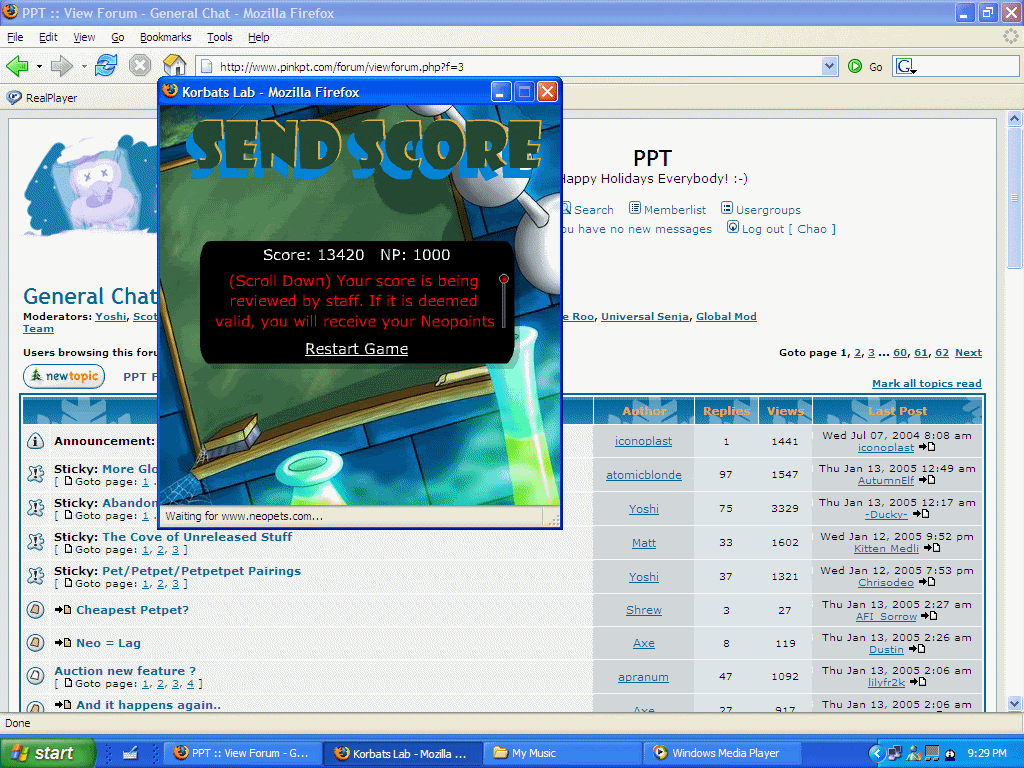Click the page scrollbar down arrow
Image resolution: width=1024 pixels, height=768 pixels.
point(1014,703)
